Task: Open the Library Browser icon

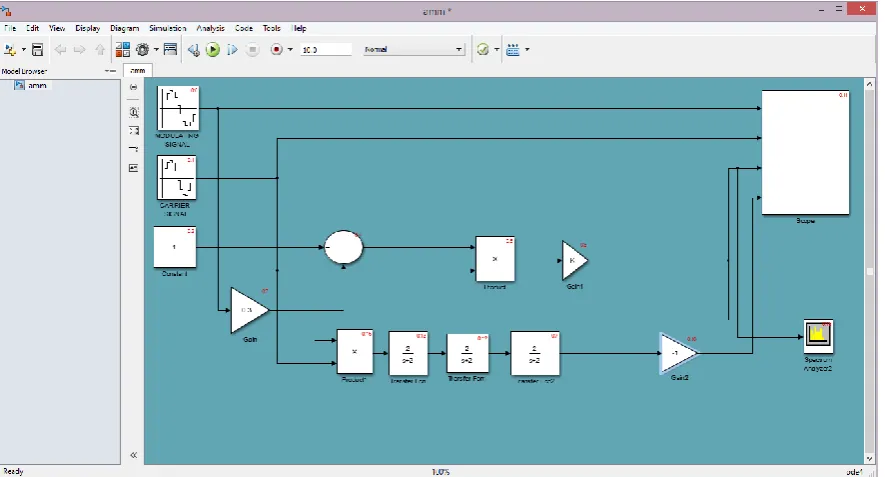Action: pyautogui.click(x=122, y=50)
